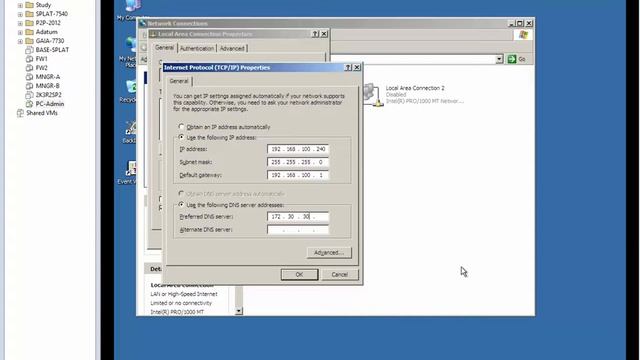Click the IP address input field
Viewport: 640px width, 360px height.
point(298,149)
